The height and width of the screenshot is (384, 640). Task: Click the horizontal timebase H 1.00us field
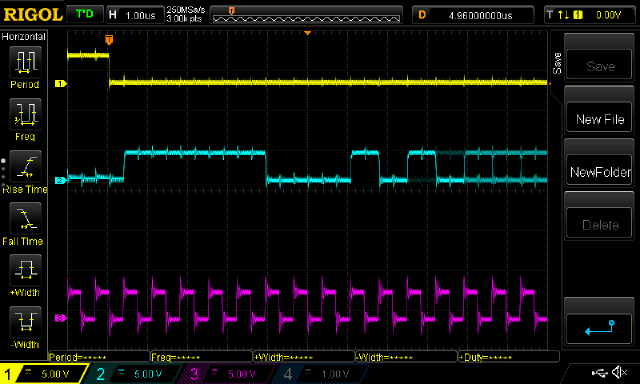click(135, 15)
